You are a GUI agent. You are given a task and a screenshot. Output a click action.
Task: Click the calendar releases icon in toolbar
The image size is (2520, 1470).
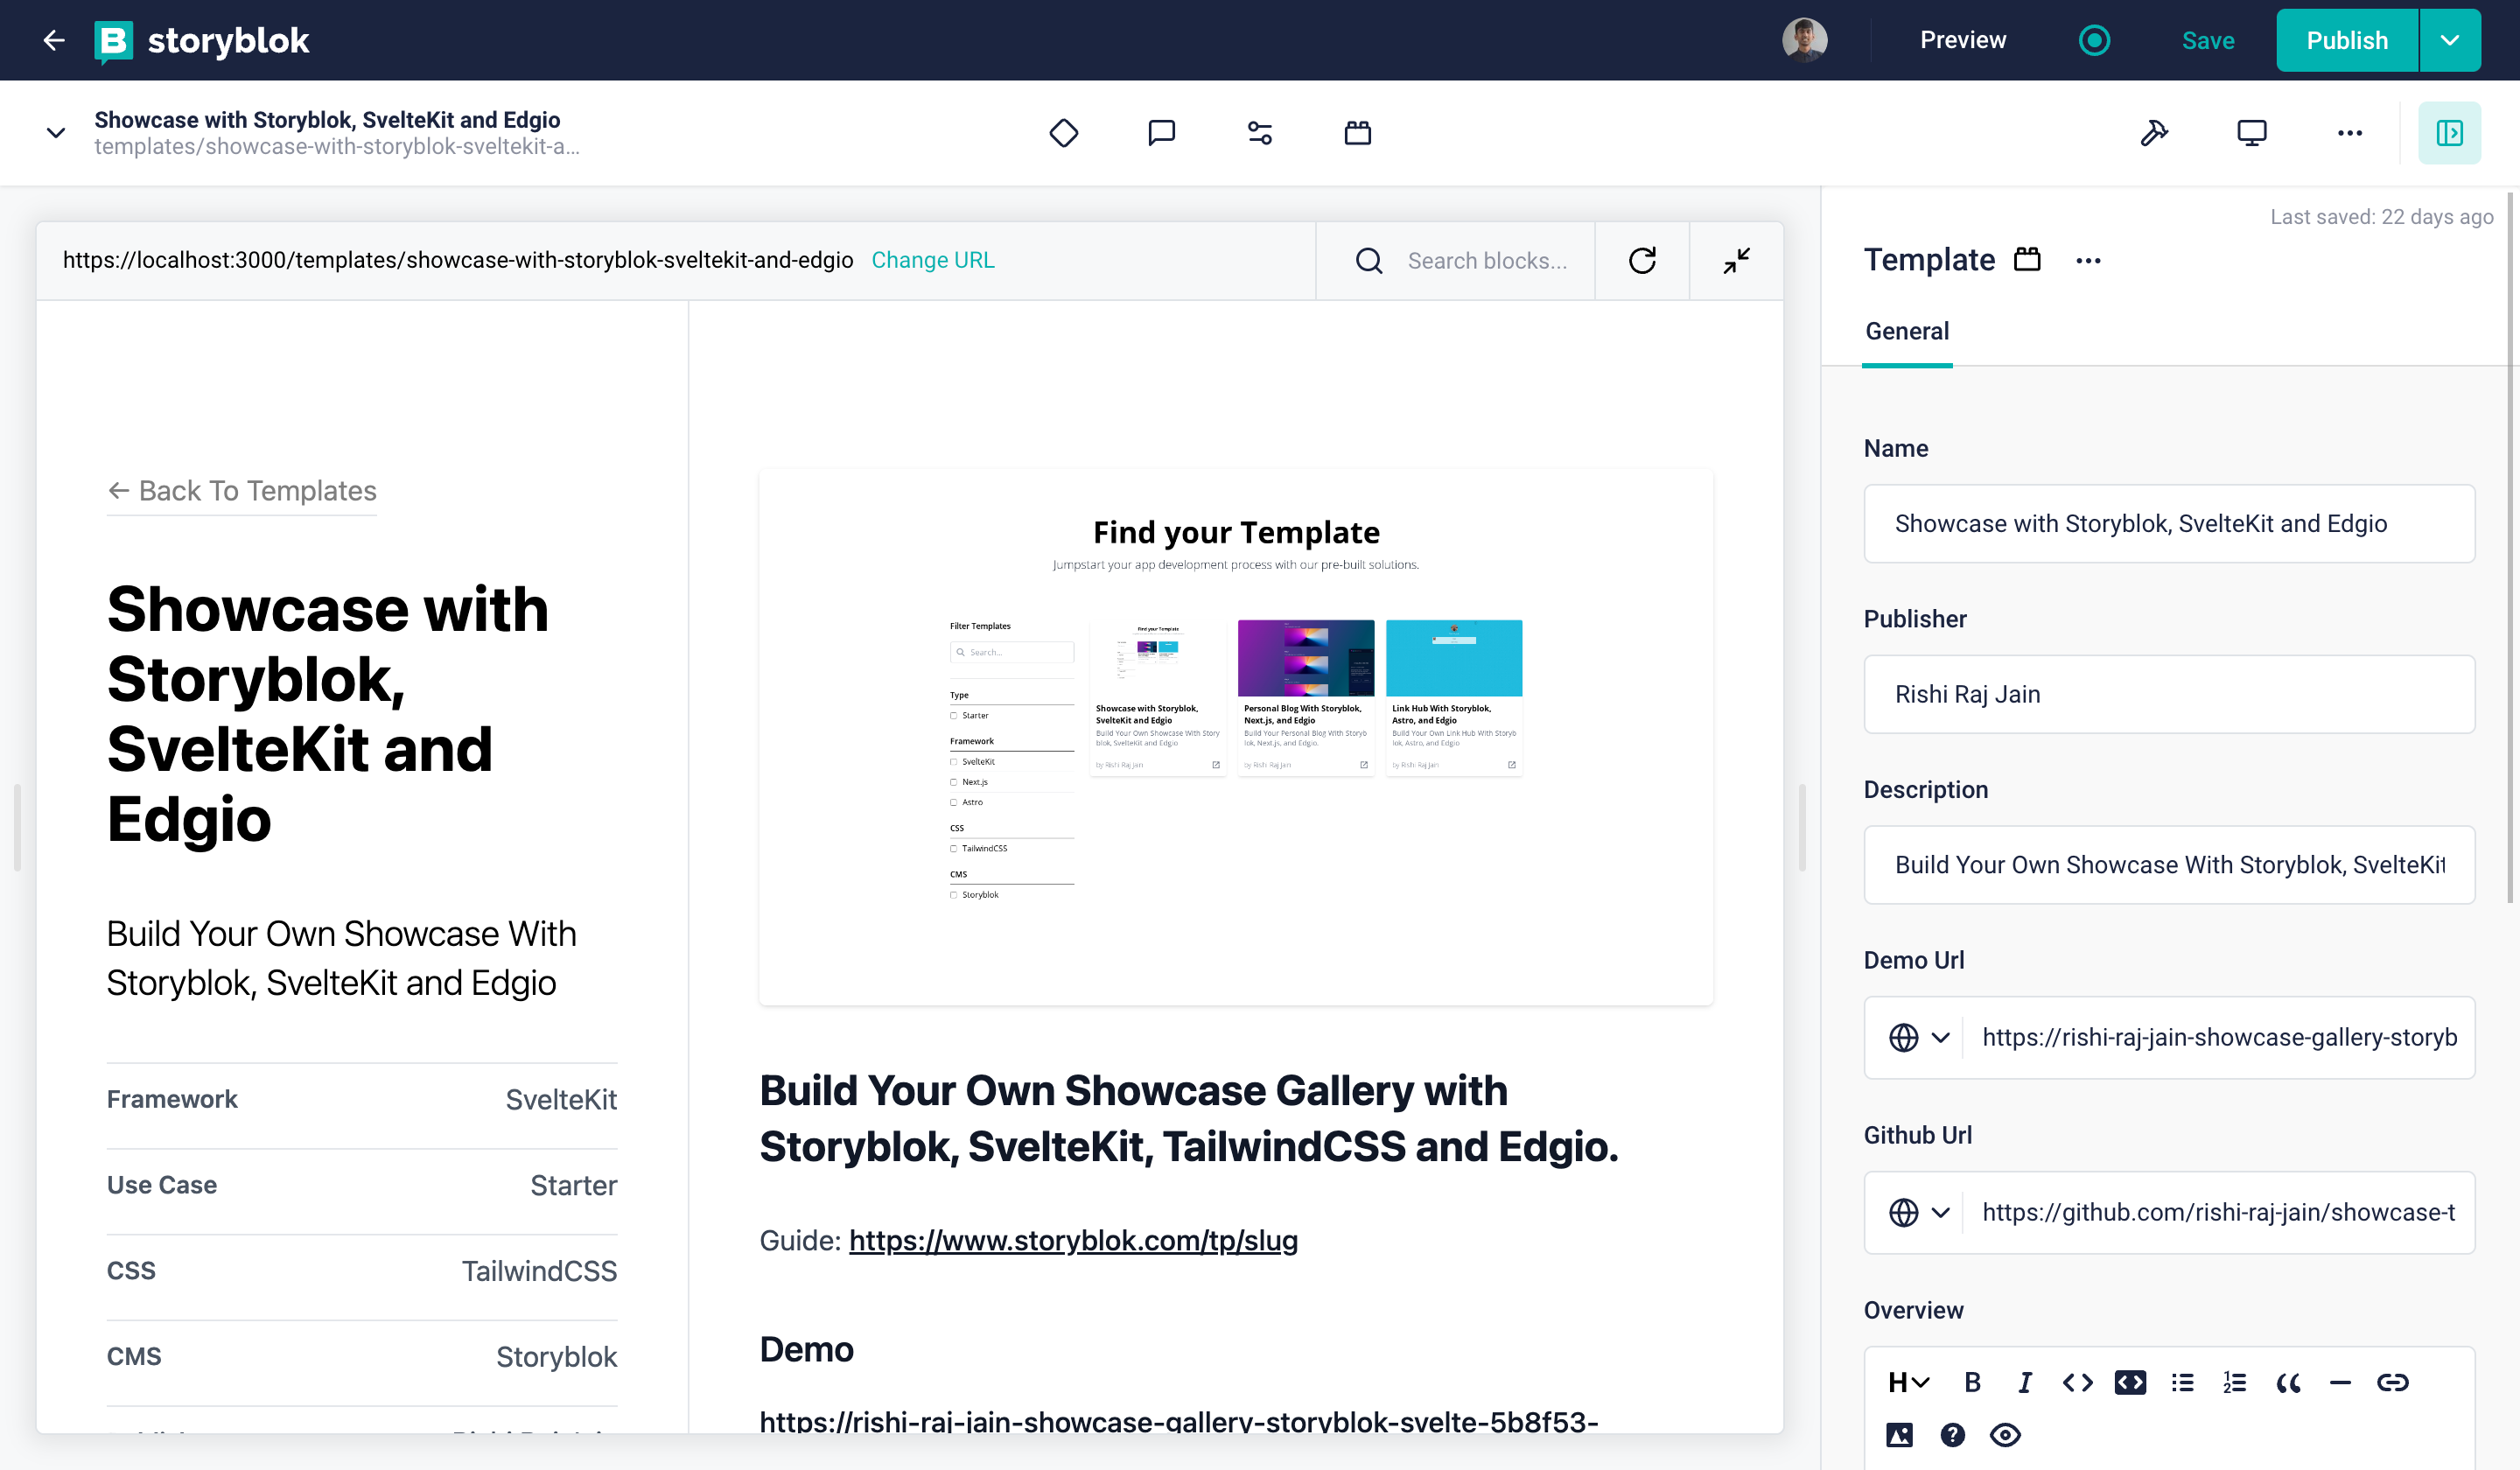(1357, 132)
